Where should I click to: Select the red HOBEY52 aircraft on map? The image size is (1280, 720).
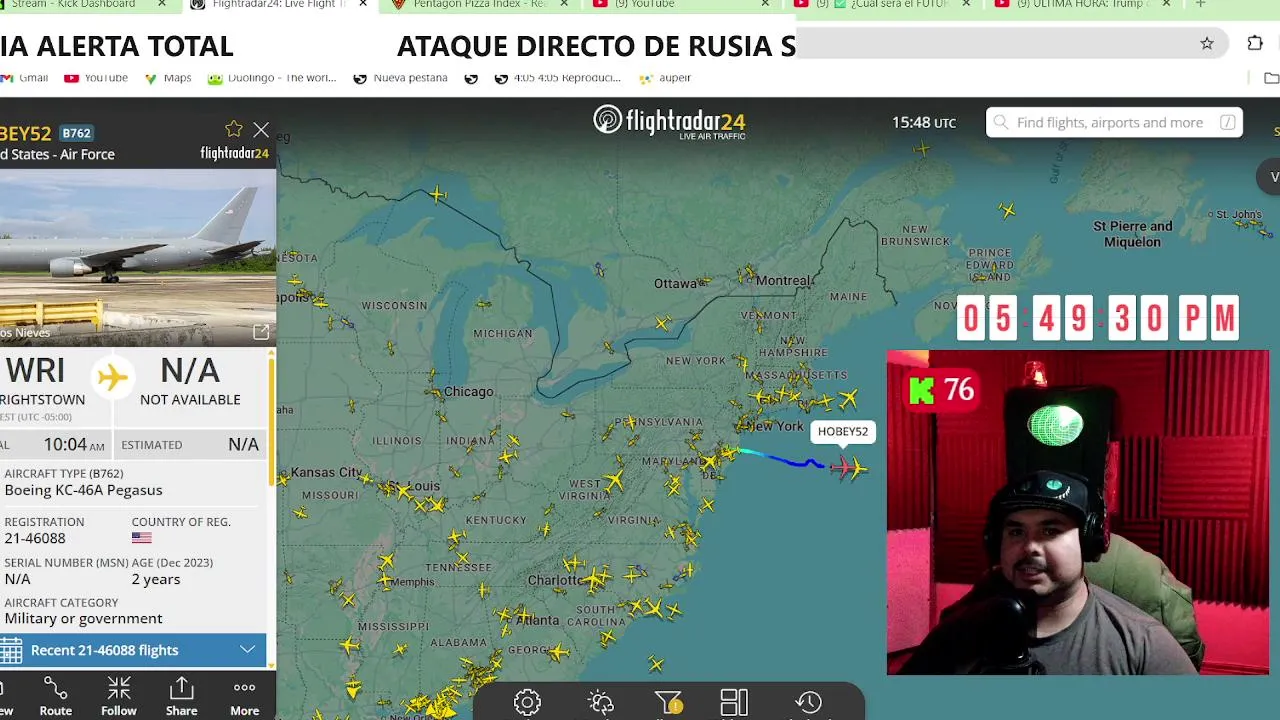click(842, 466)
